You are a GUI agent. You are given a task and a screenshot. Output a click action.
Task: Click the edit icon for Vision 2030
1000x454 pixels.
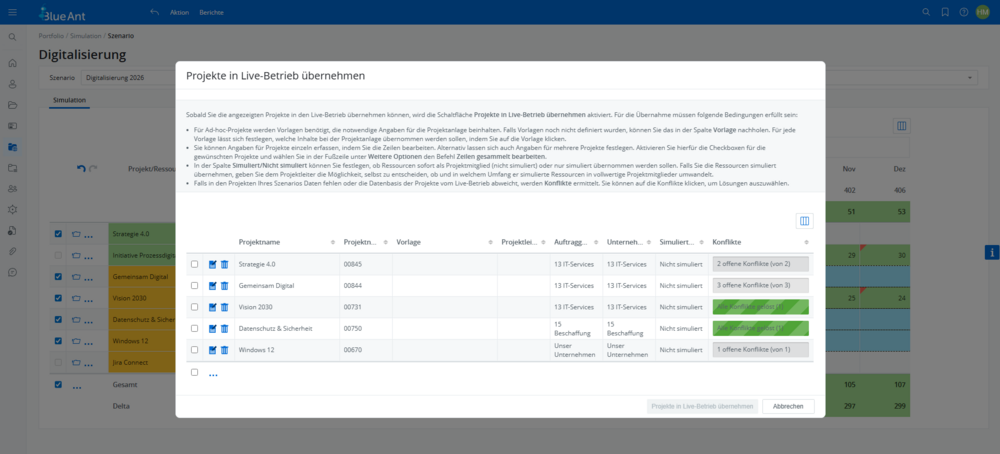click(x=212, y=307)
